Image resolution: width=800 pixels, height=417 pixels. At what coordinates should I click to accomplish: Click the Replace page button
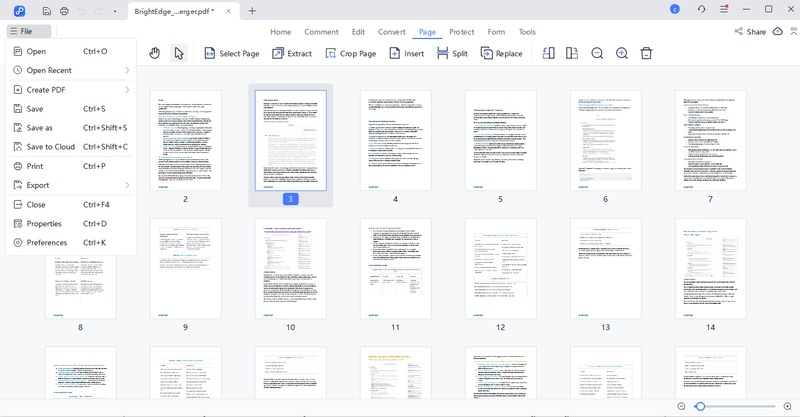click(502, 54)
